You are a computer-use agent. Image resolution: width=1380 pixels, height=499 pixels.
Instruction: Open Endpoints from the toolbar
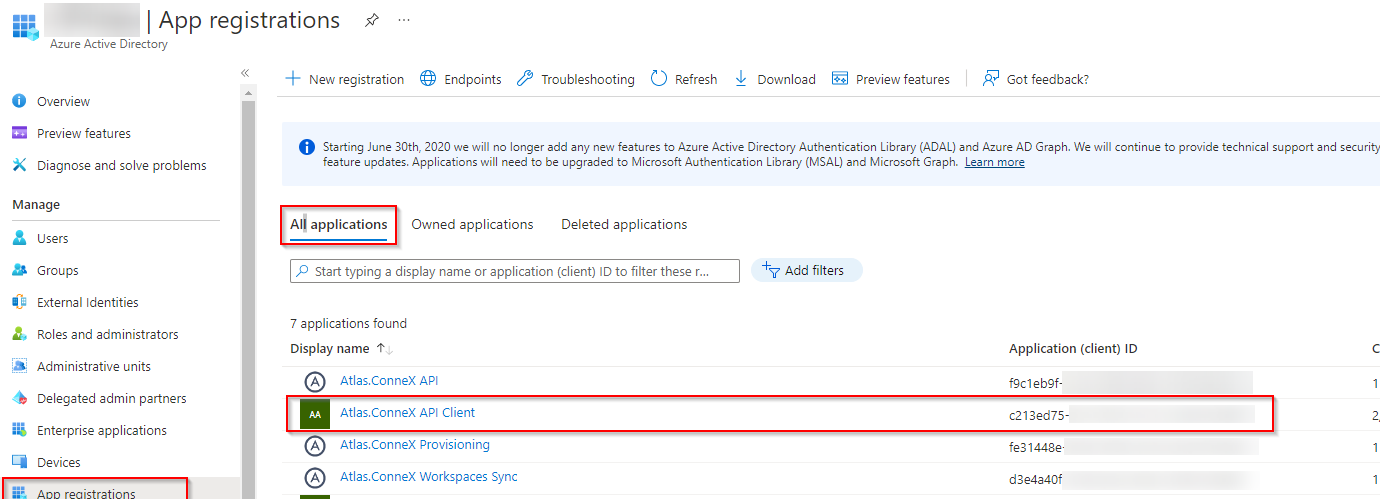coord(461,79)
